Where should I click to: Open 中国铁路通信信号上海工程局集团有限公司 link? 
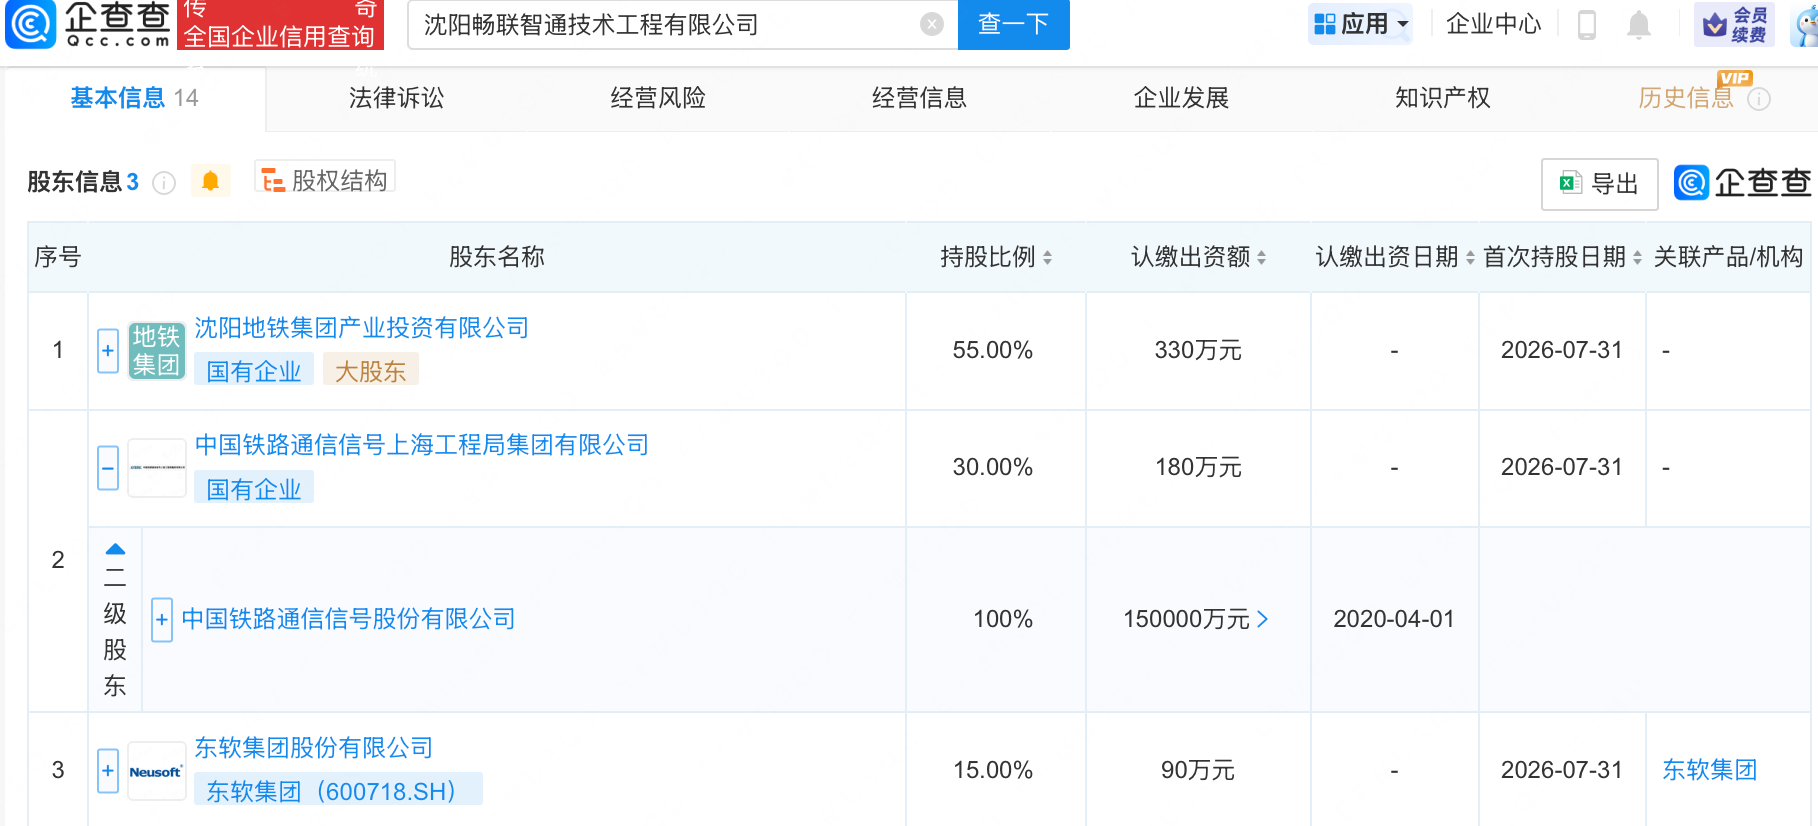(421, 445)
